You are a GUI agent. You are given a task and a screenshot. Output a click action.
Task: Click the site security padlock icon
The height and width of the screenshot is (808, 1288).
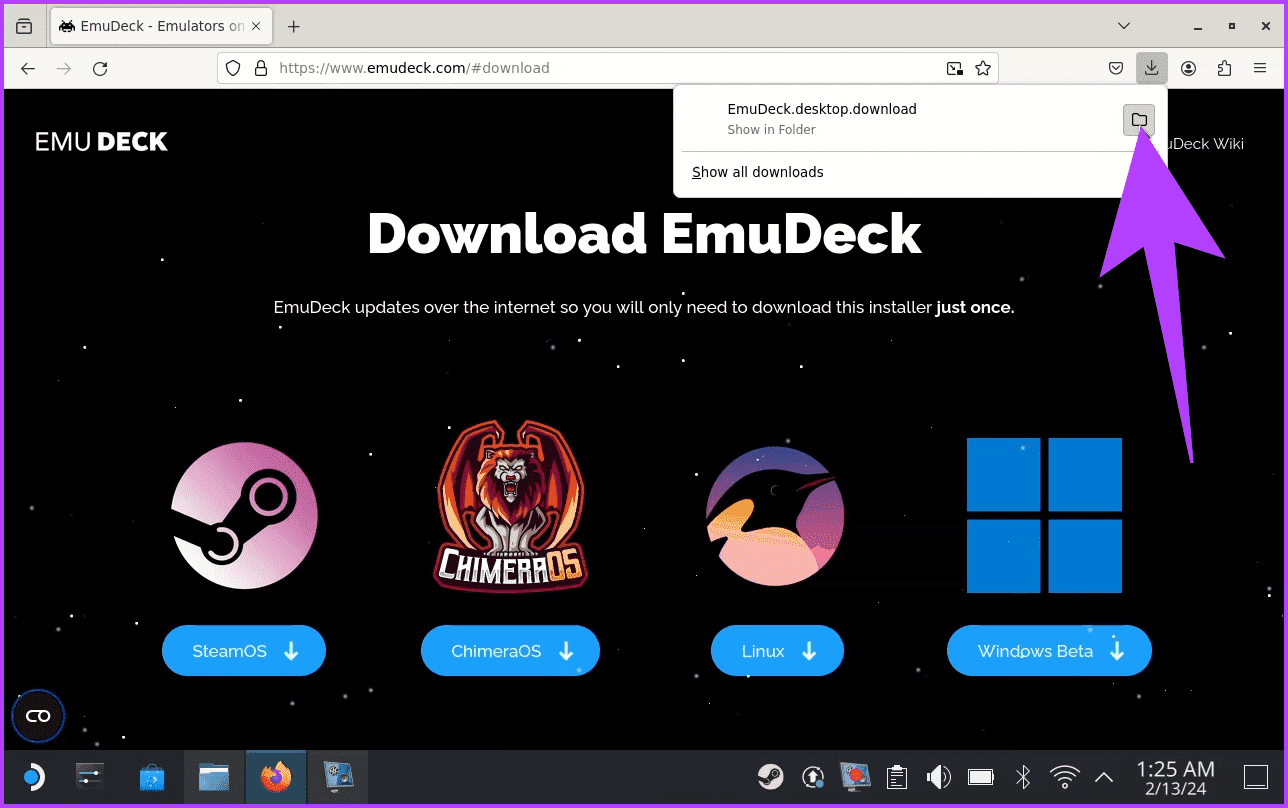261,68
